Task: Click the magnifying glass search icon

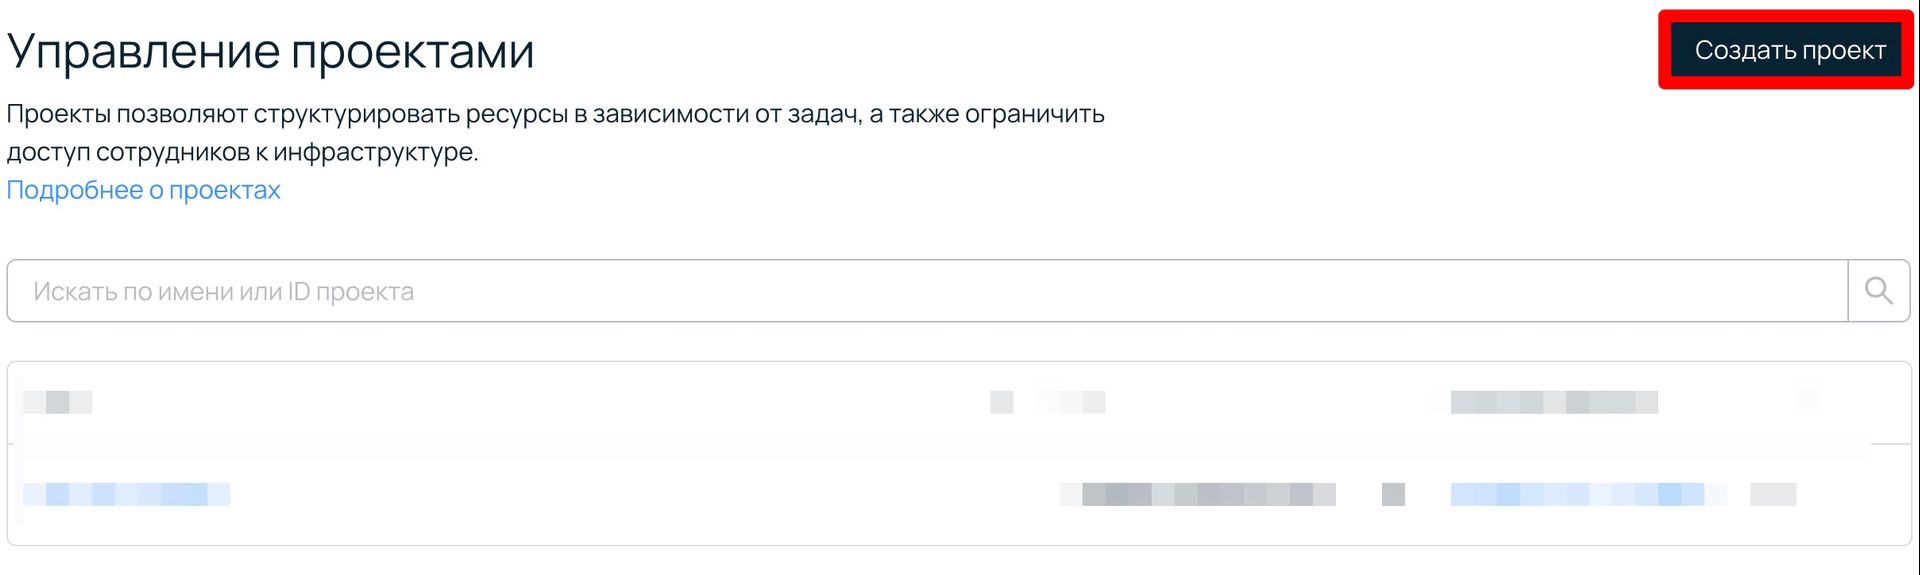Action: click(x=1879, y=291)
